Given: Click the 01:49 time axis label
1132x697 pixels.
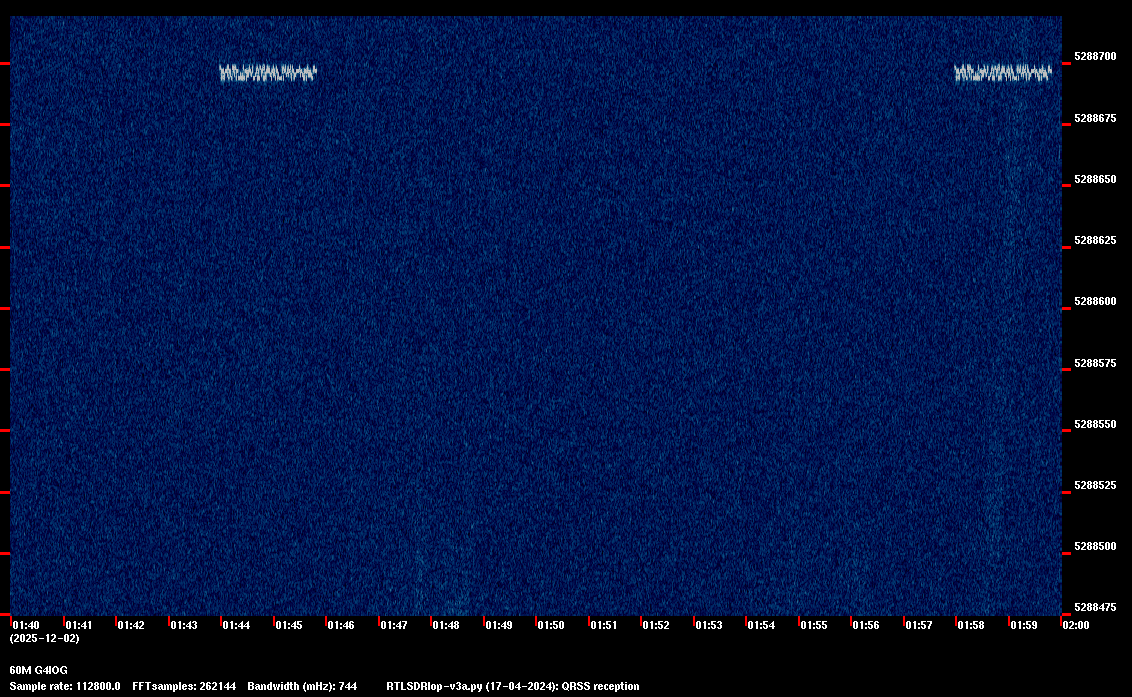Looking at the screenshot, I should 499,625.
